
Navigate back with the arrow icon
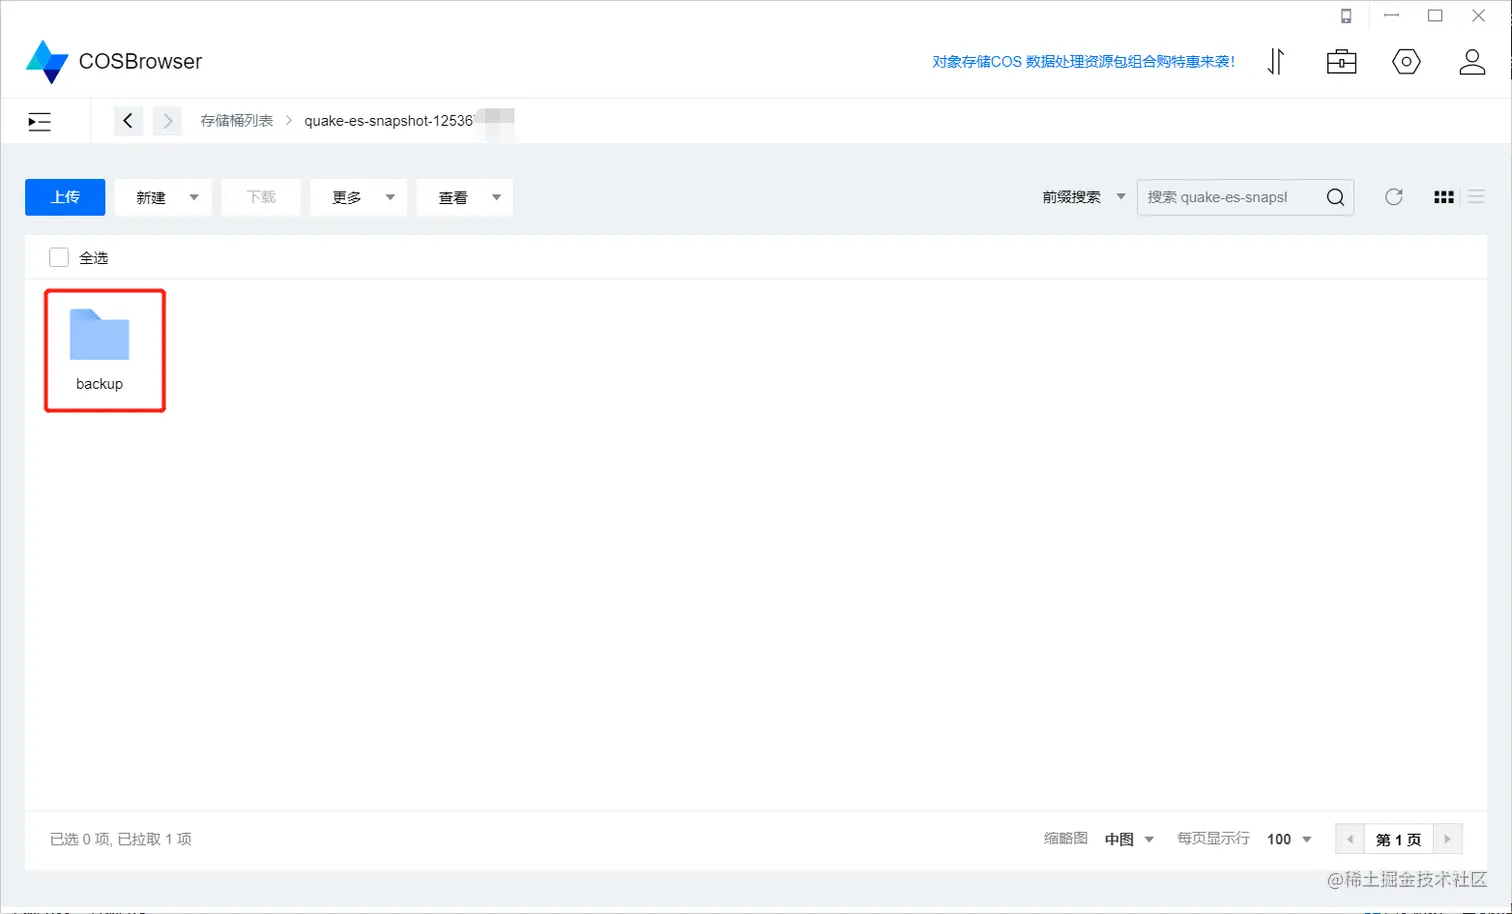pos(128,120)
